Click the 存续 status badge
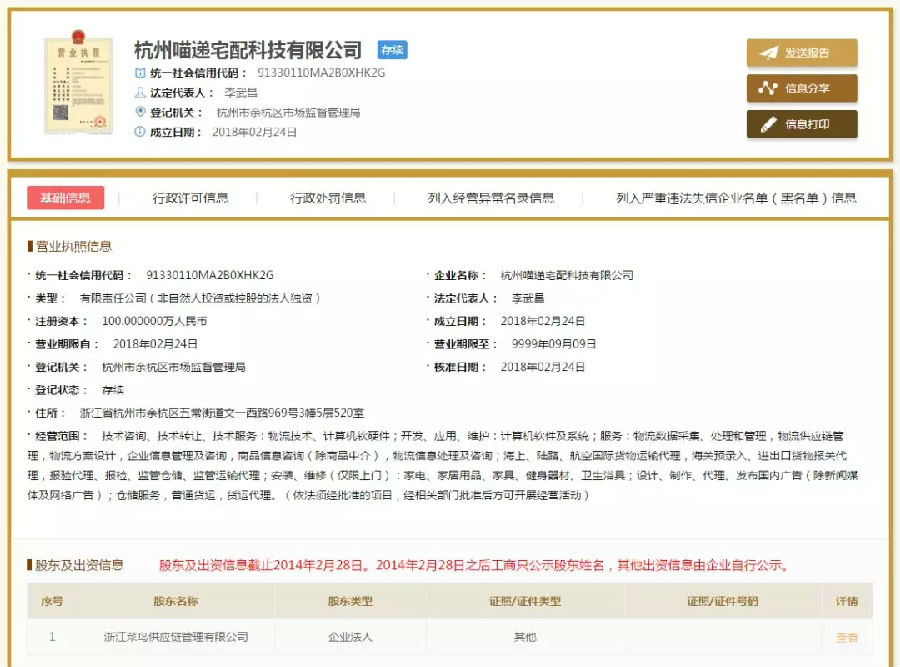Screen dimensions: 900x667 click(391, 48)
